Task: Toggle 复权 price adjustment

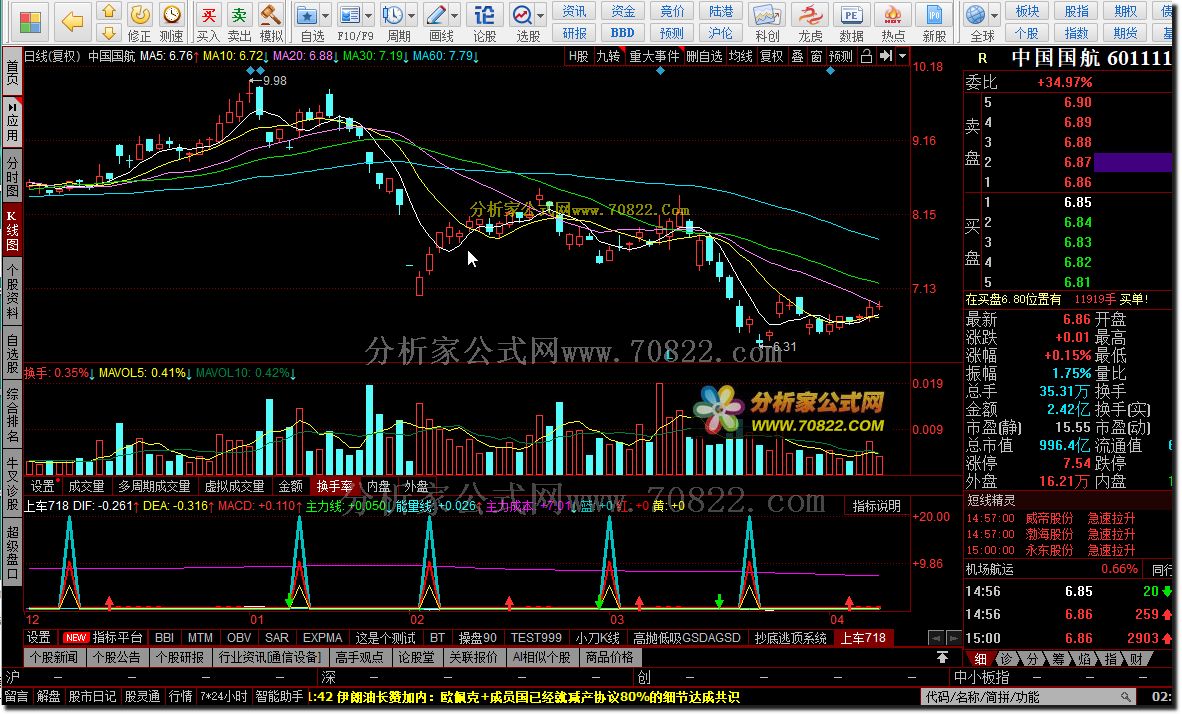Action: (x=771, y=56)
